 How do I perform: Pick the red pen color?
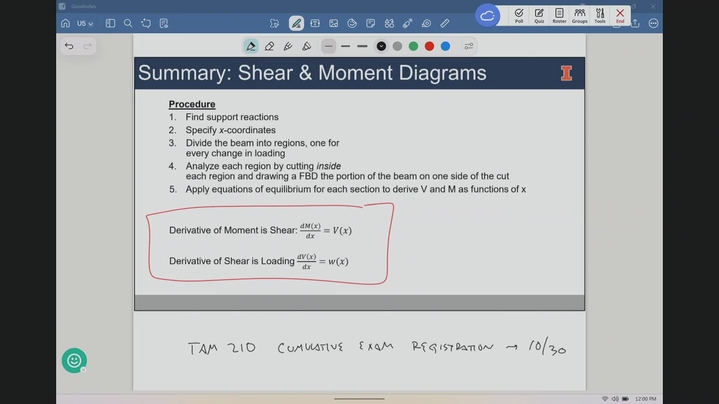[x=429, y=46]
